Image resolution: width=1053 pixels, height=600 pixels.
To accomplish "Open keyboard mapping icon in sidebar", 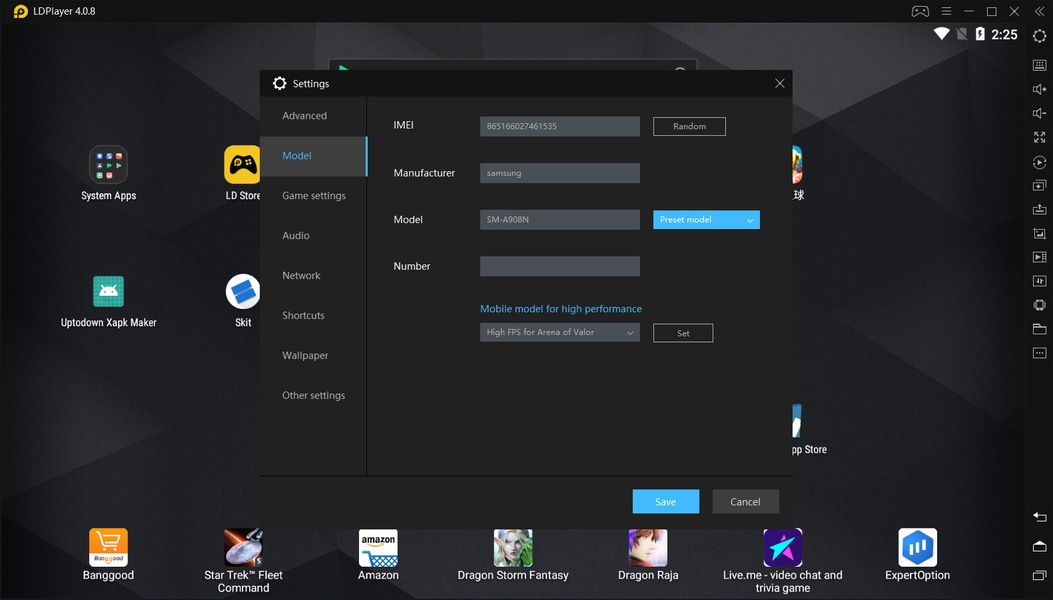I will [1039, 65].
